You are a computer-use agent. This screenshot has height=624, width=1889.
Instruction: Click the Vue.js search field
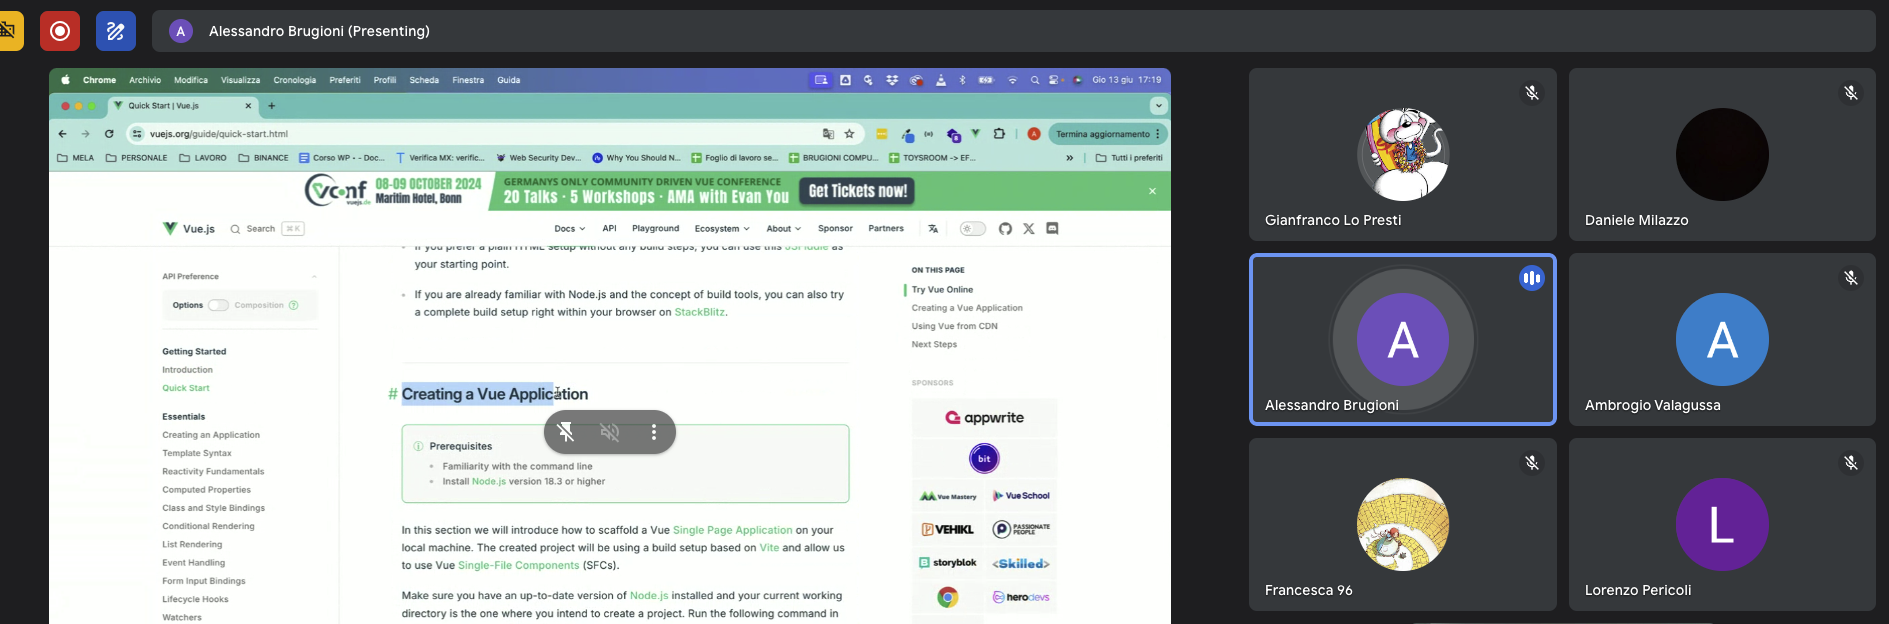[x=267, y=229]
